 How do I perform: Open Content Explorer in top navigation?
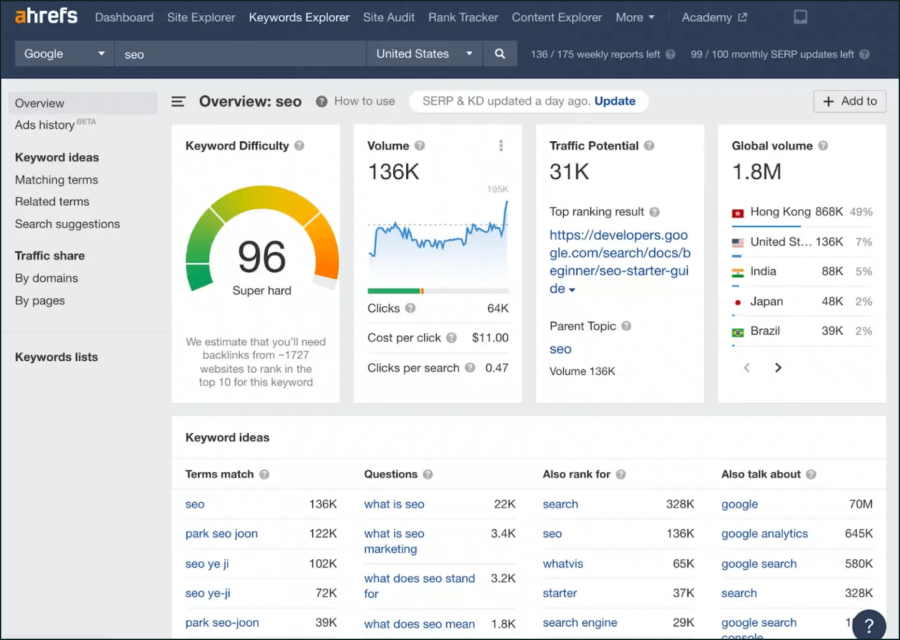coord(557,18)
